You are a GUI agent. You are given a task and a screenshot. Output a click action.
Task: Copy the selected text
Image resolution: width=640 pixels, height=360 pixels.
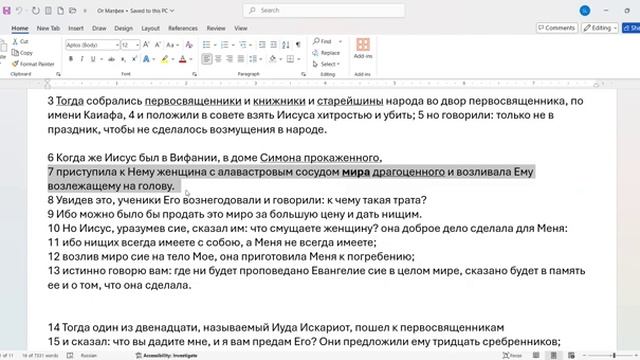tap(22, 53)
